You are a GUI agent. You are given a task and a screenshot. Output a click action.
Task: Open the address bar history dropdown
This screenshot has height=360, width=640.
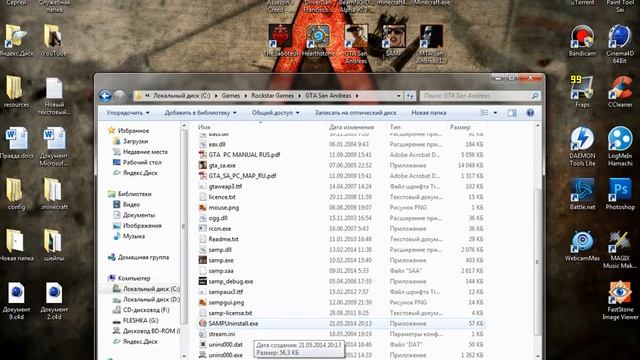[x=398, y=96]
